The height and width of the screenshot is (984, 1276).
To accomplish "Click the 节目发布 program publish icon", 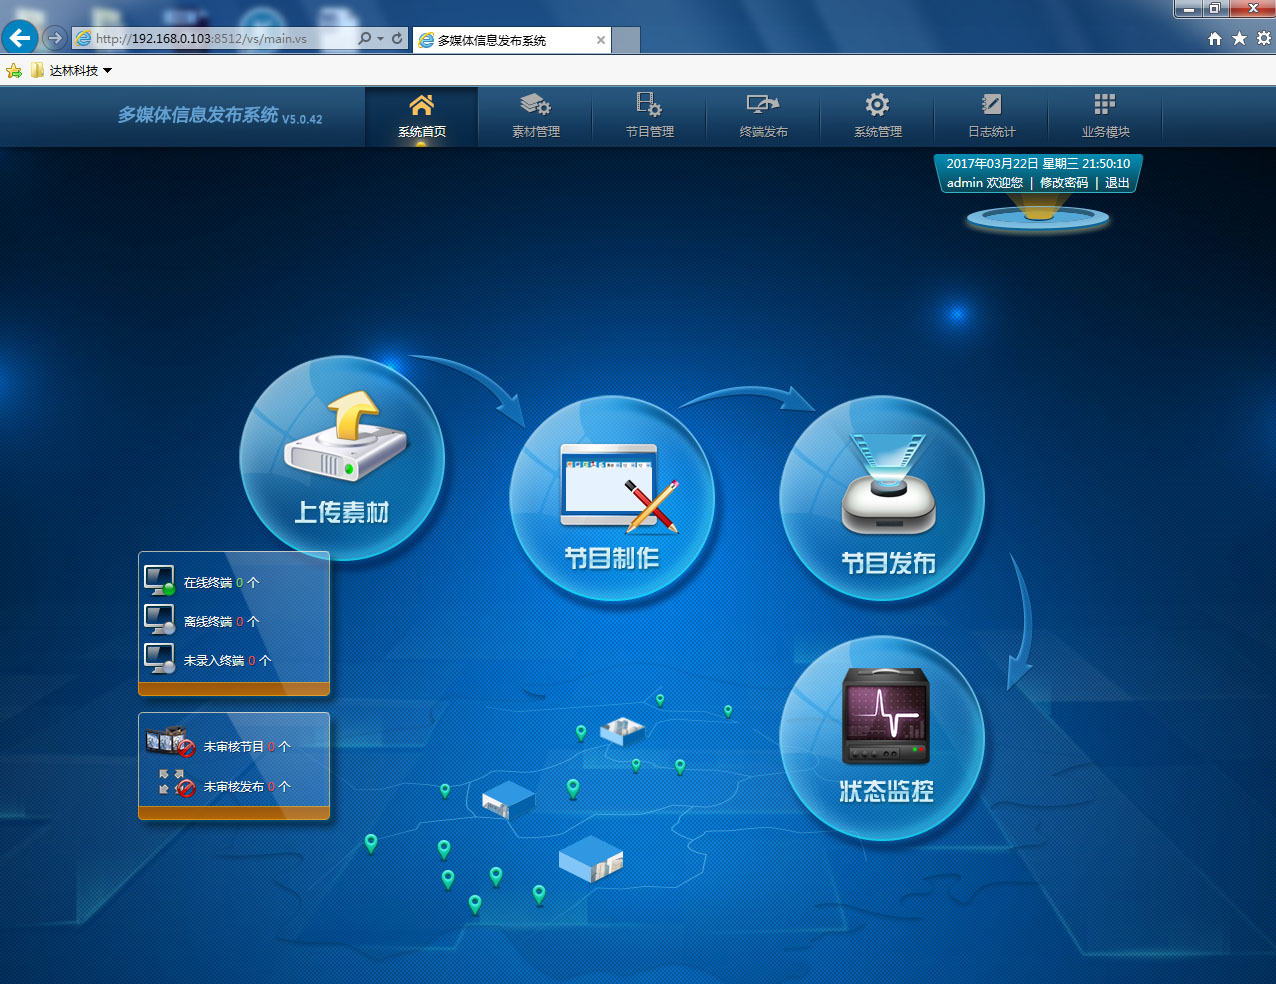I will click(x=882, y=499).
